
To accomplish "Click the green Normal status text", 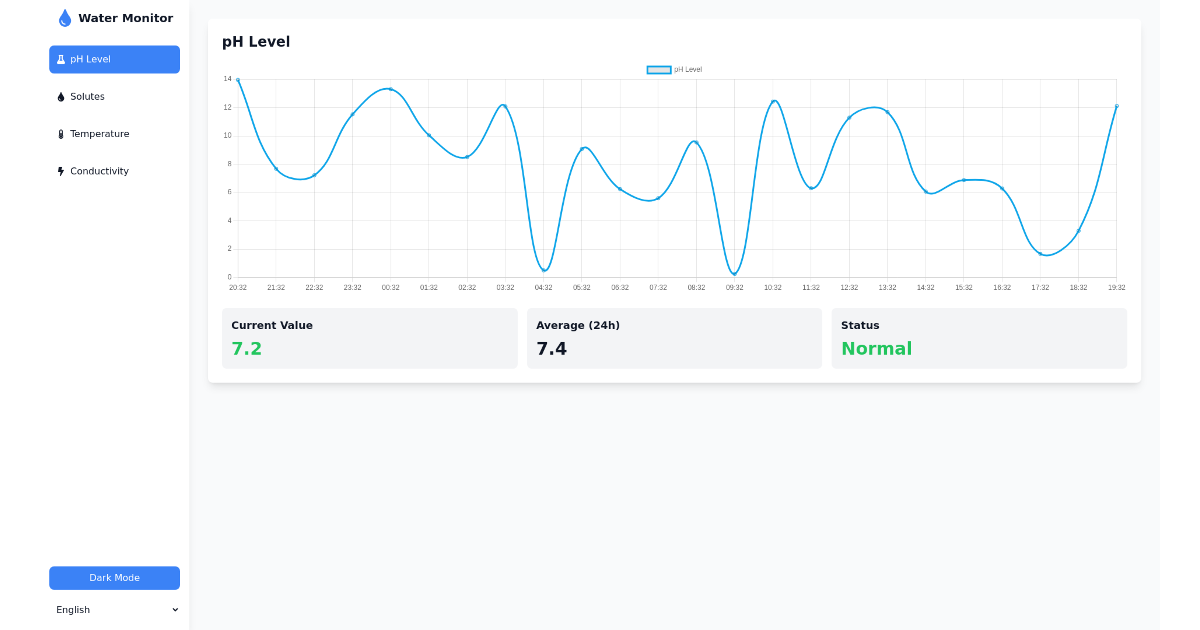I will [x=876, y=348].
